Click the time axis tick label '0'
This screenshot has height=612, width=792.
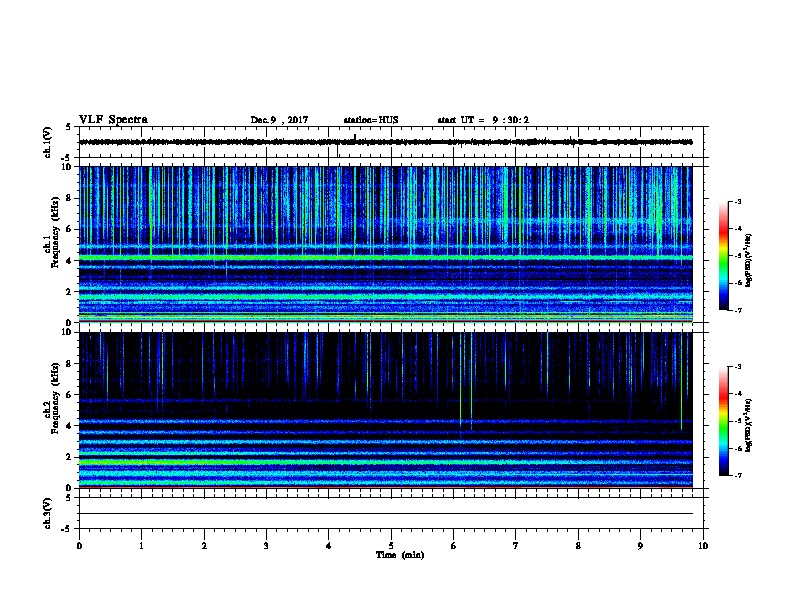pyautogui.click(x=79, y=545)
